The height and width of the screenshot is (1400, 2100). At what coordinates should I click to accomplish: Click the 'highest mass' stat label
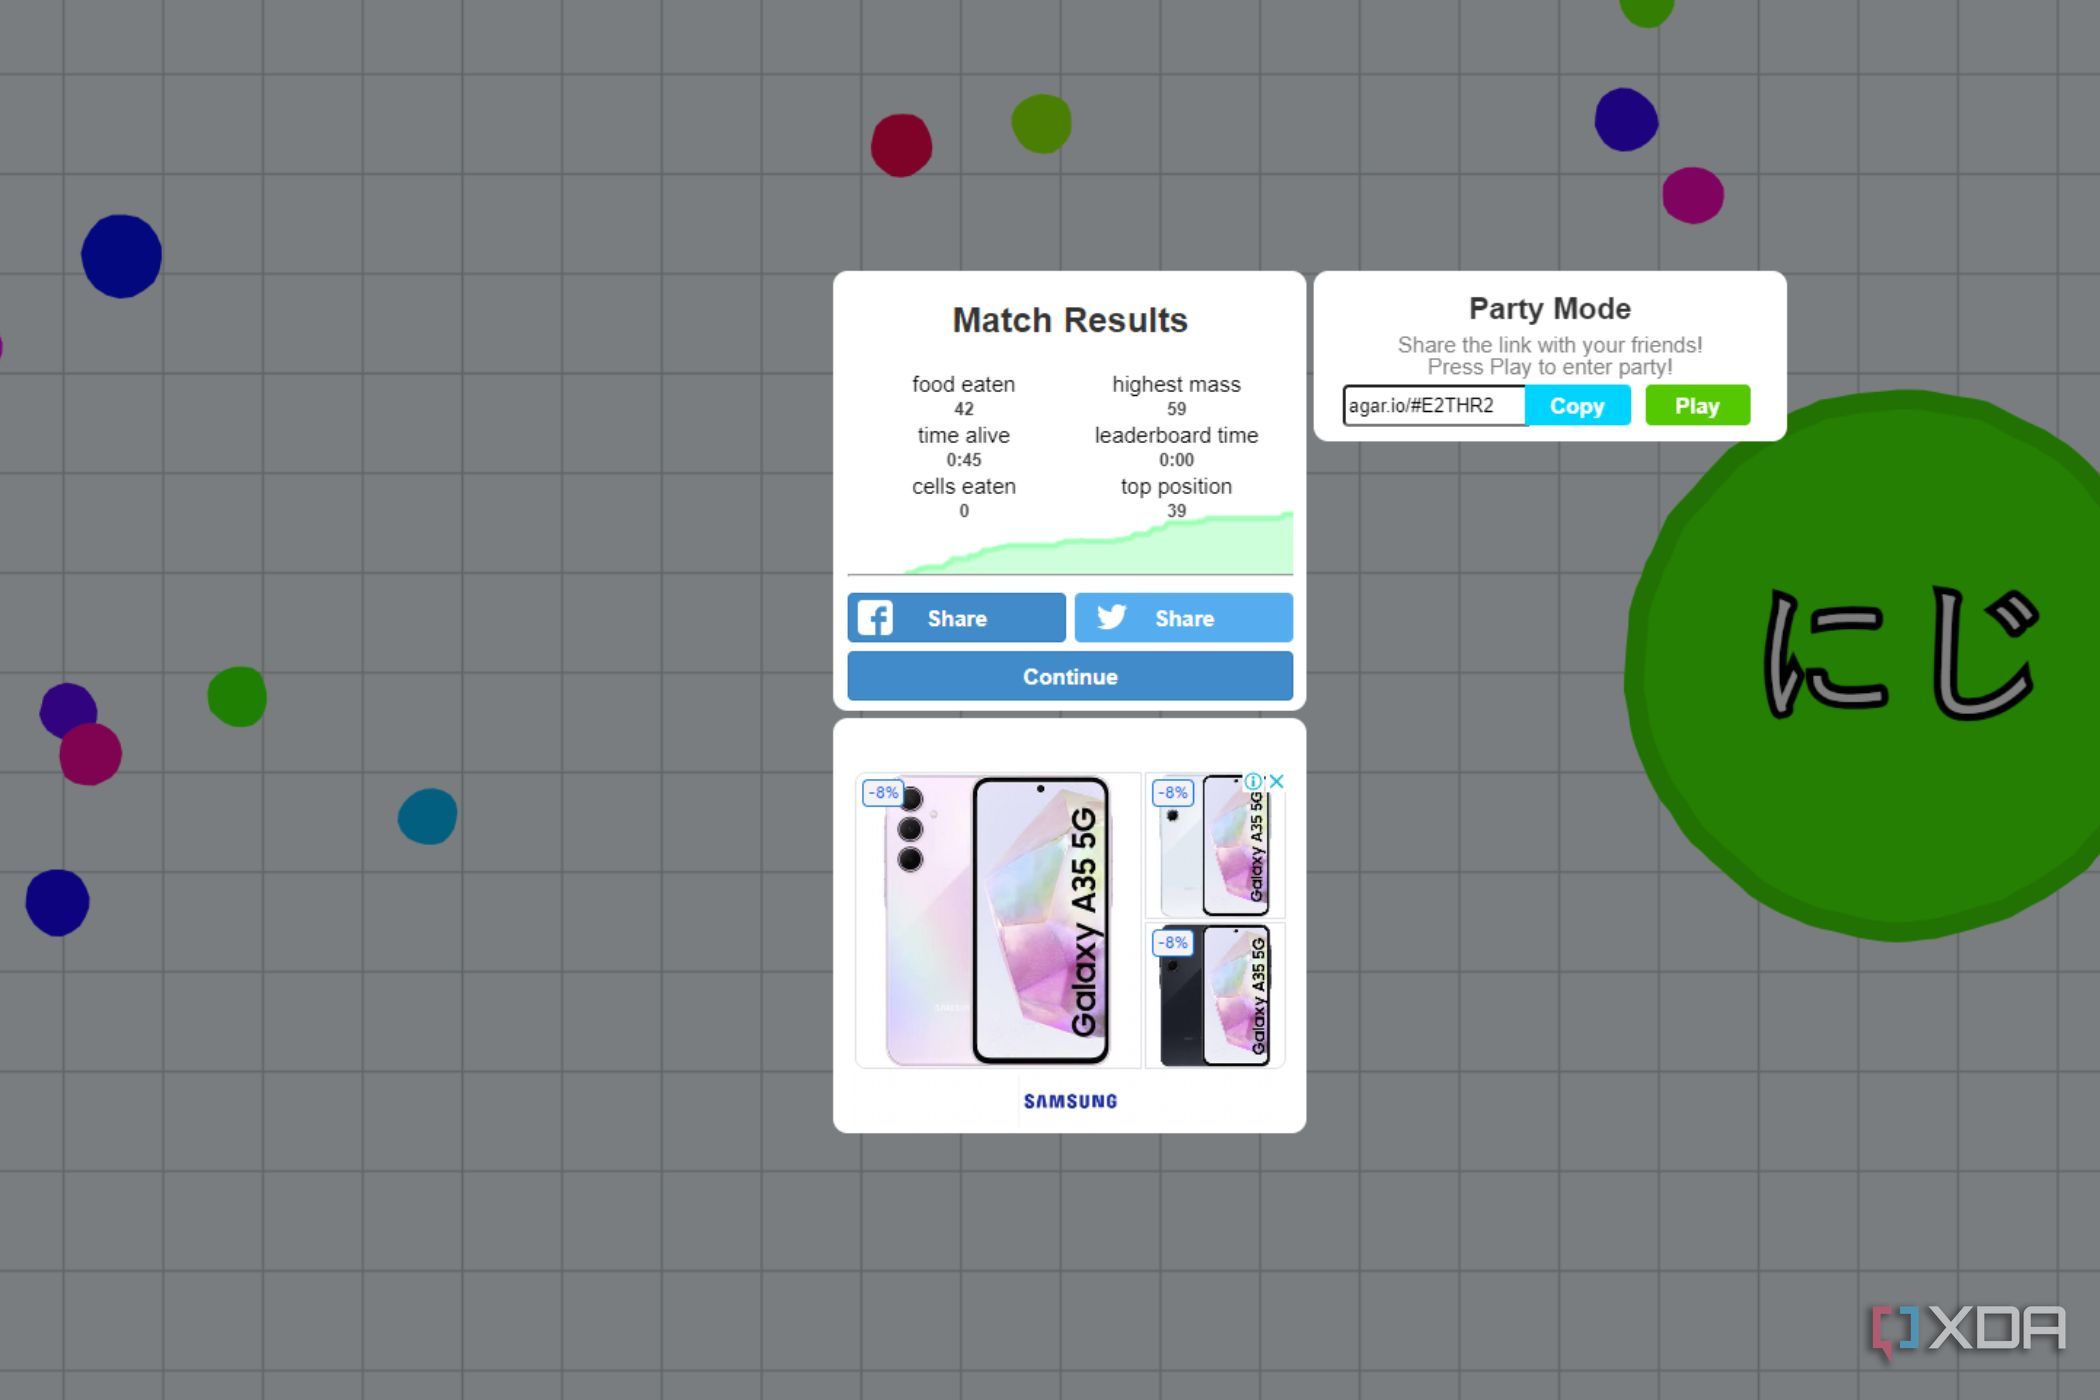(x=1176, y=384)
